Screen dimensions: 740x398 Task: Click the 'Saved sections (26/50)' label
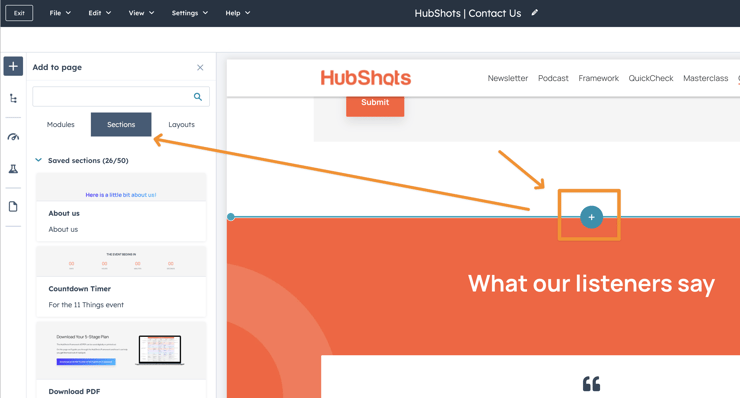[88, 161]
